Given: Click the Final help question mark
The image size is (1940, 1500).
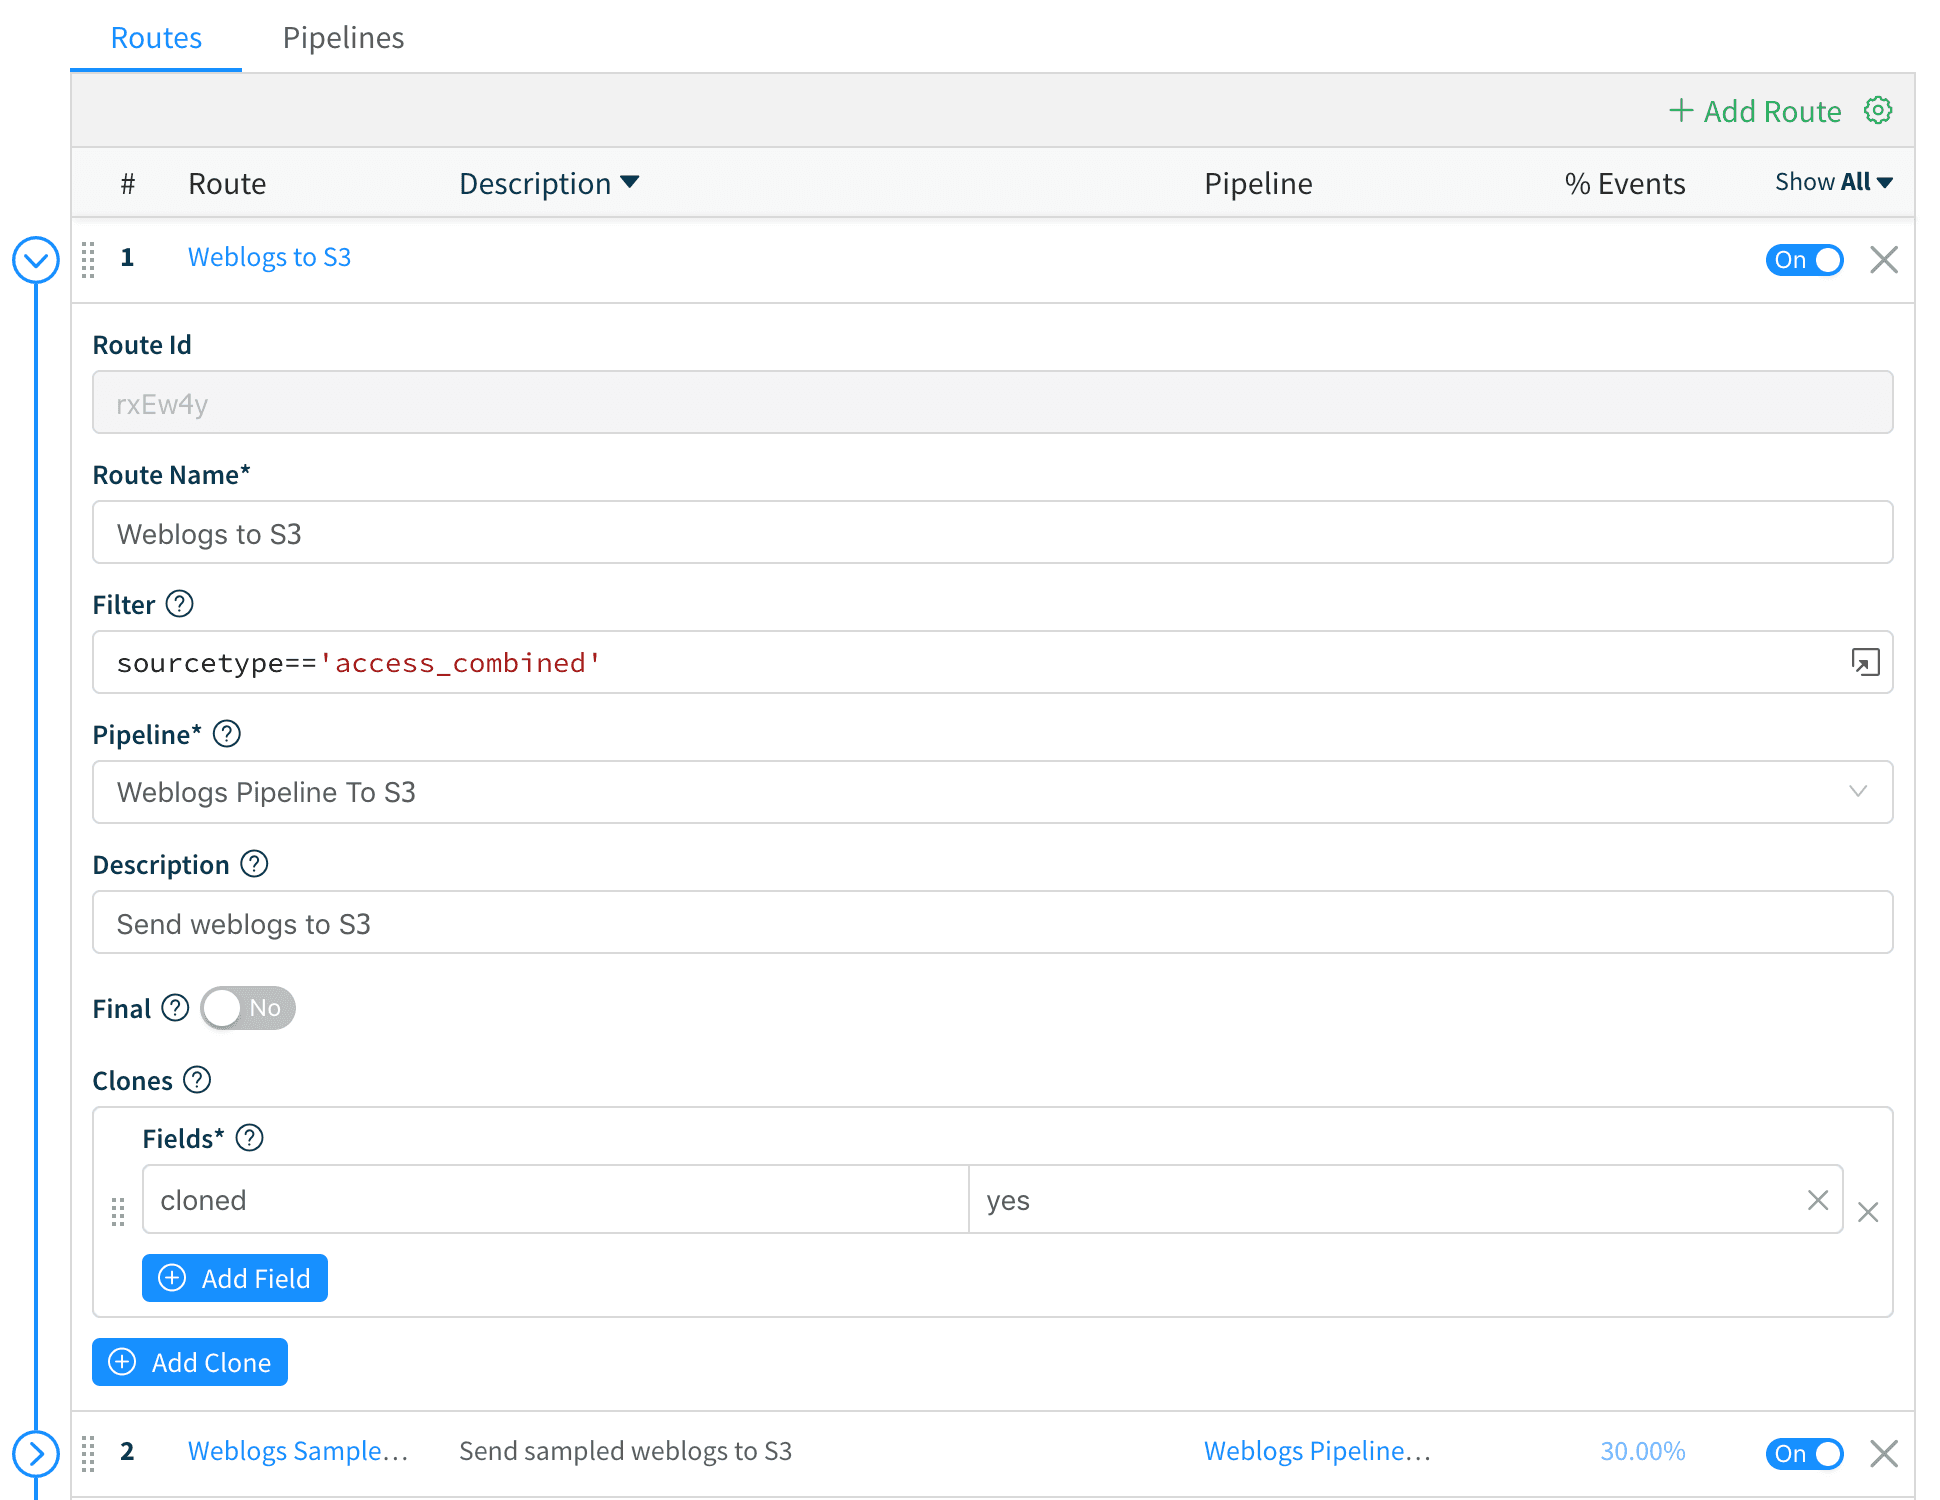Looking at the screenshot, I should (x=175, y=1008).
